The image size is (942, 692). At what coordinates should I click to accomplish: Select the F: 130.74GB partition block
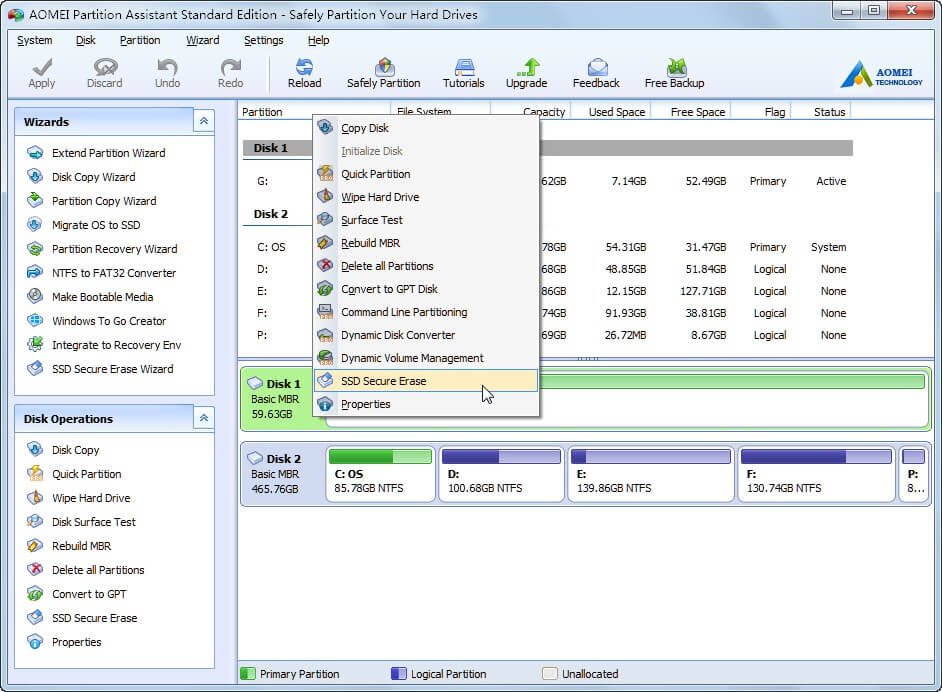pos(816,474)
